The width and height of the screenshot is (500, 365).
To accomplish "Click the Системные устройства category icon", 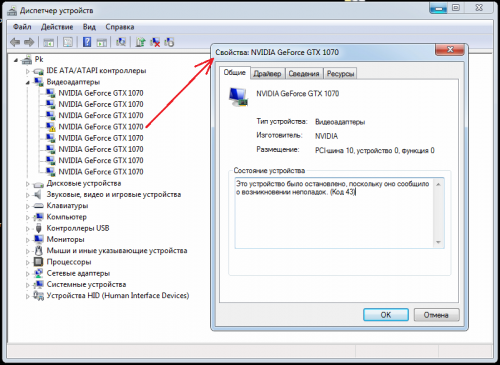I will [39, 285].
